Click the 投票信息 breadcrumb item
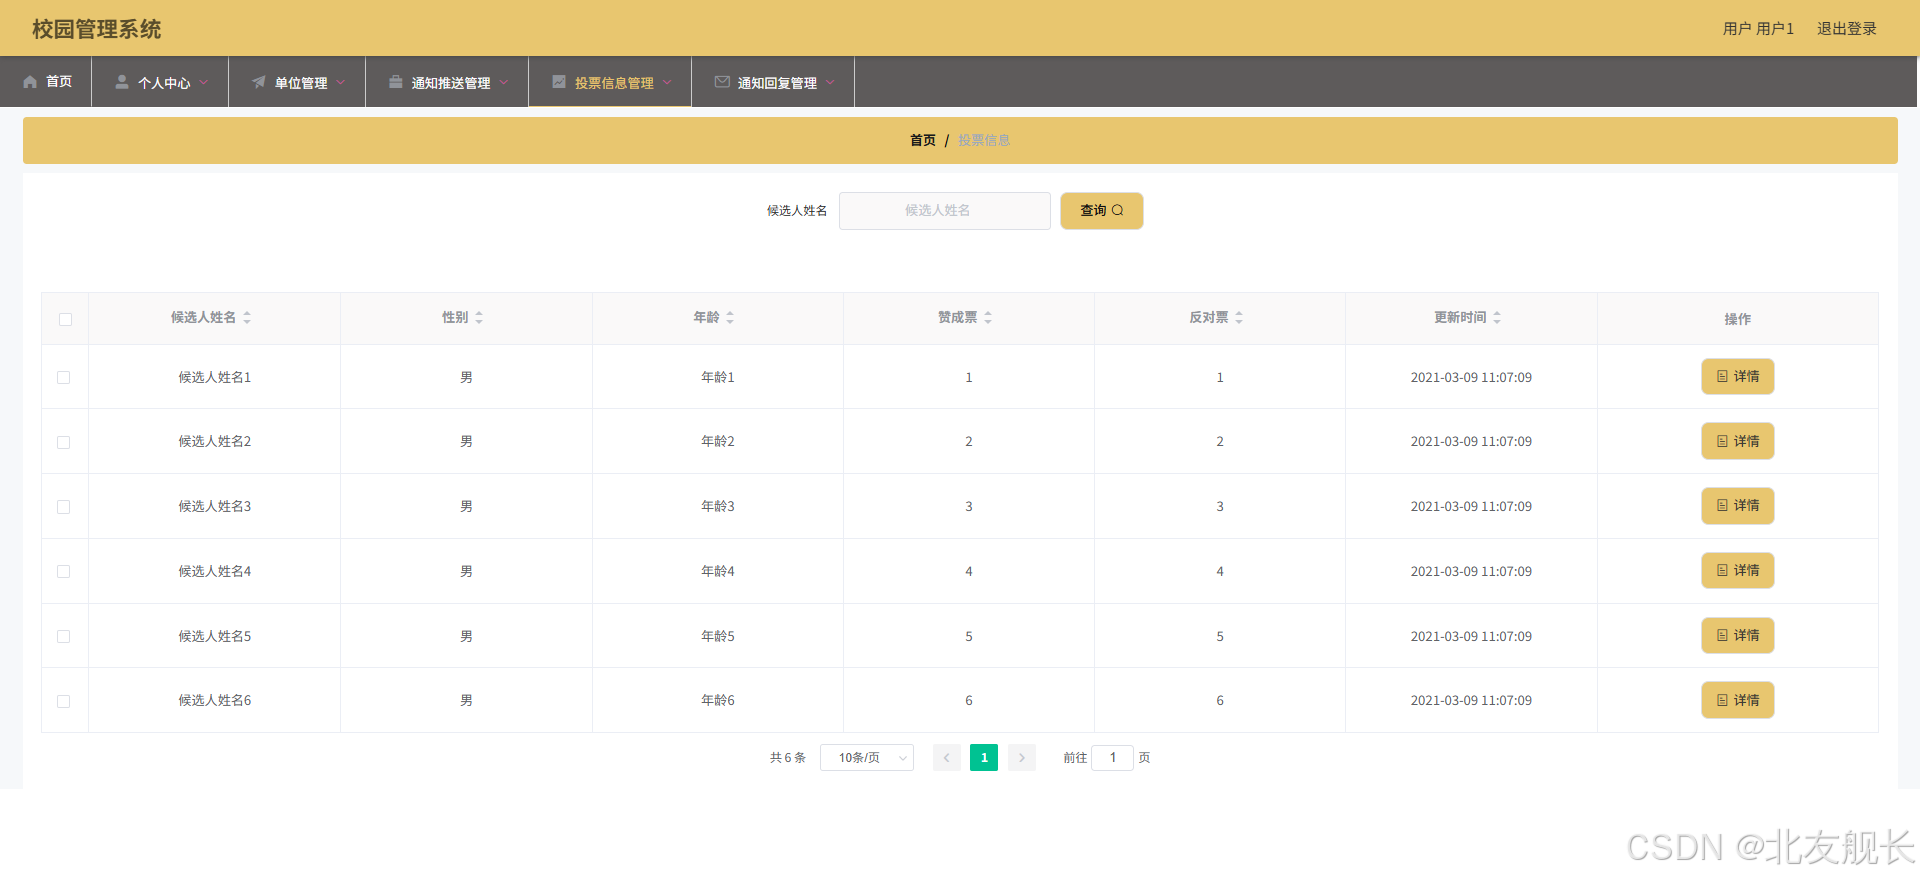Screen dimensions: 1920x879 pos(984,140)
